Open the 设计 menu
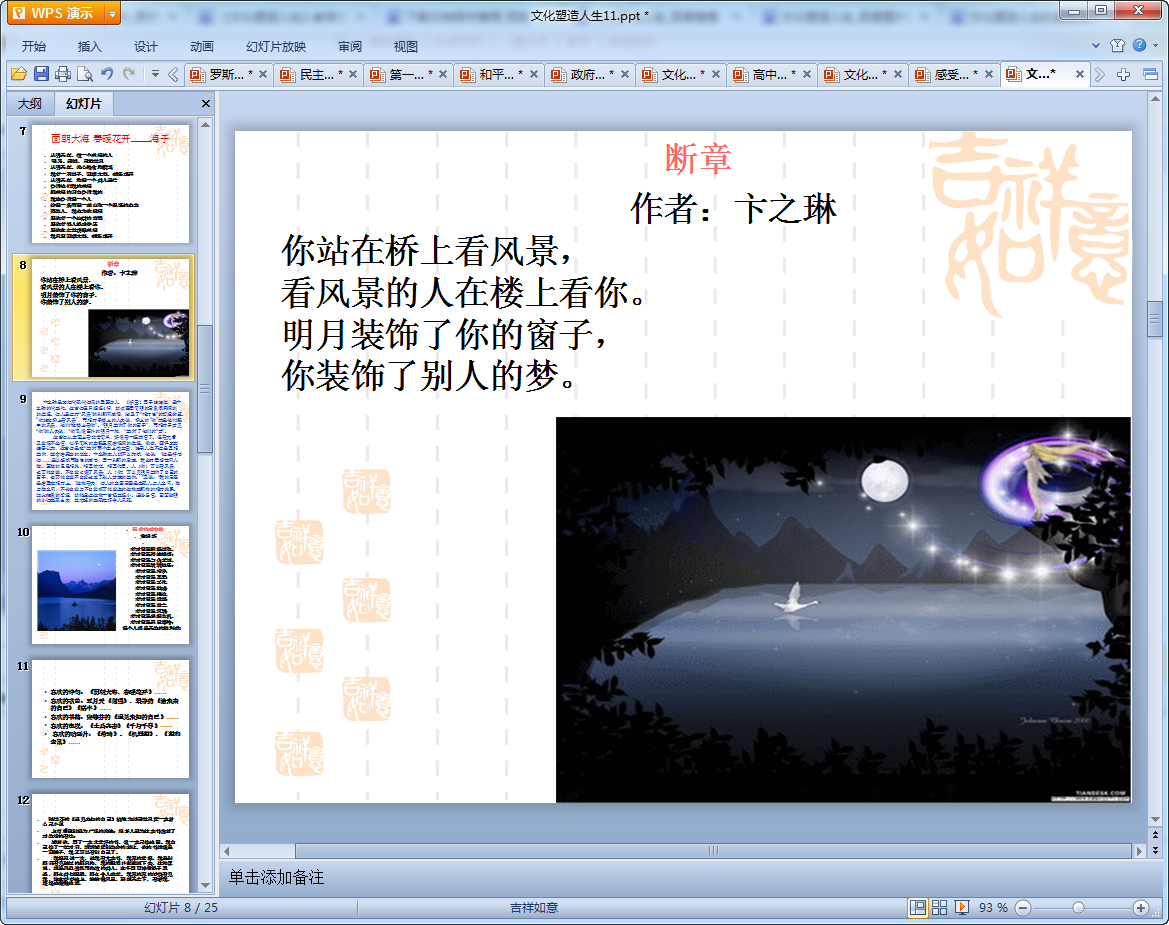 [x=145, y=46]
